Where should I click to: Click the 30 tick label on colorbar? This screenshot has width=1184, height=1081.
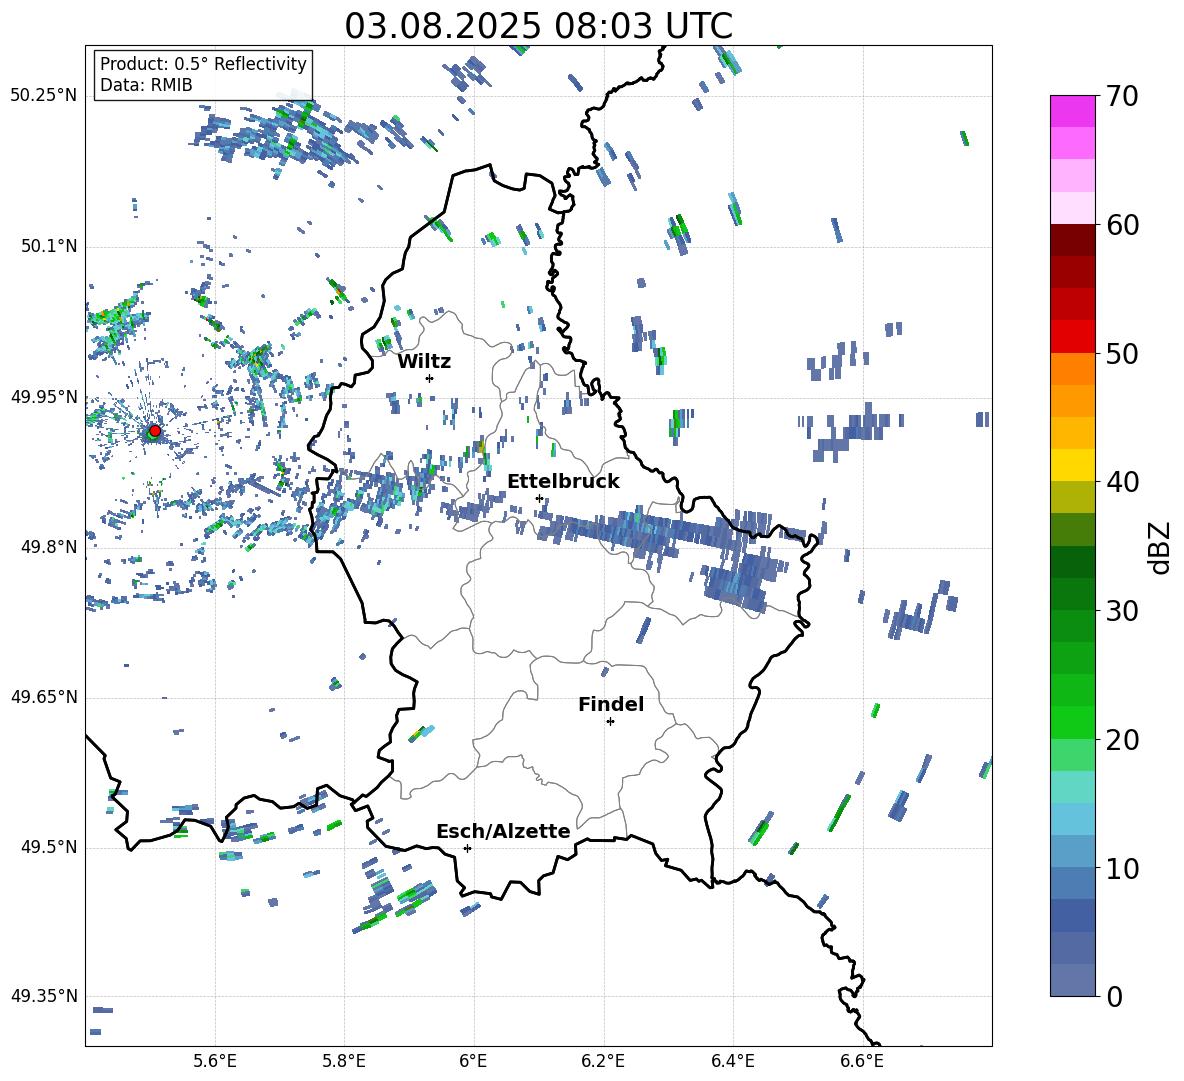click(x=1122, y=611)
